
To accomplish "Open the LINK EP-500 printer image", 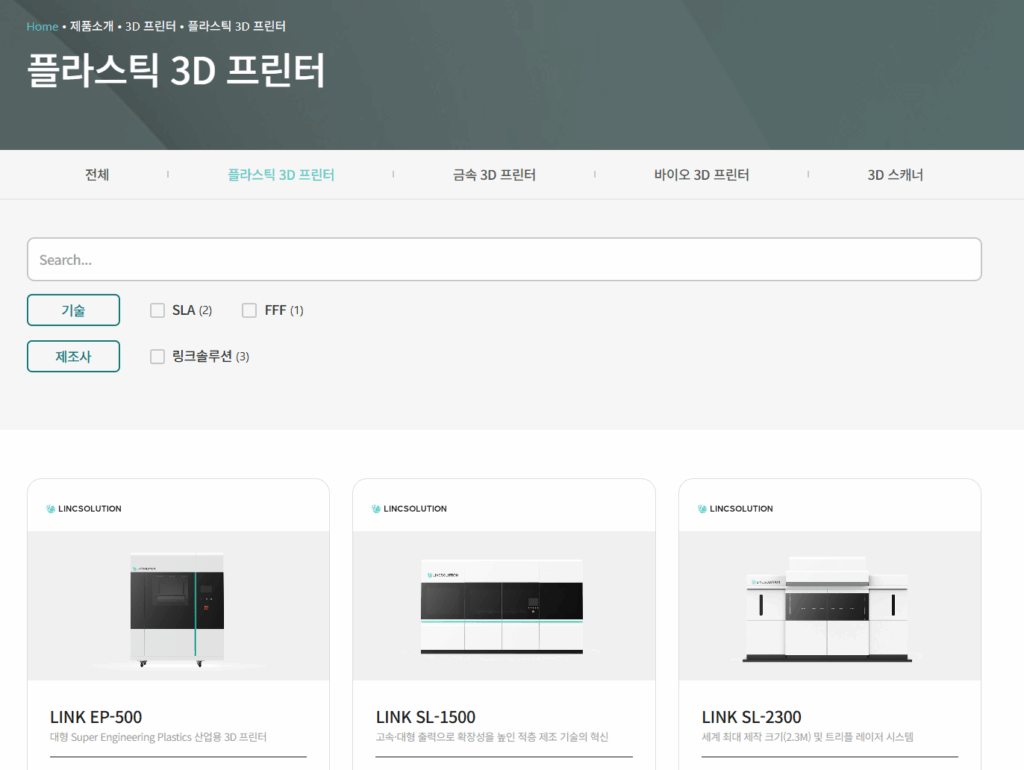I will pyautogui.click(x=178, y=606).
